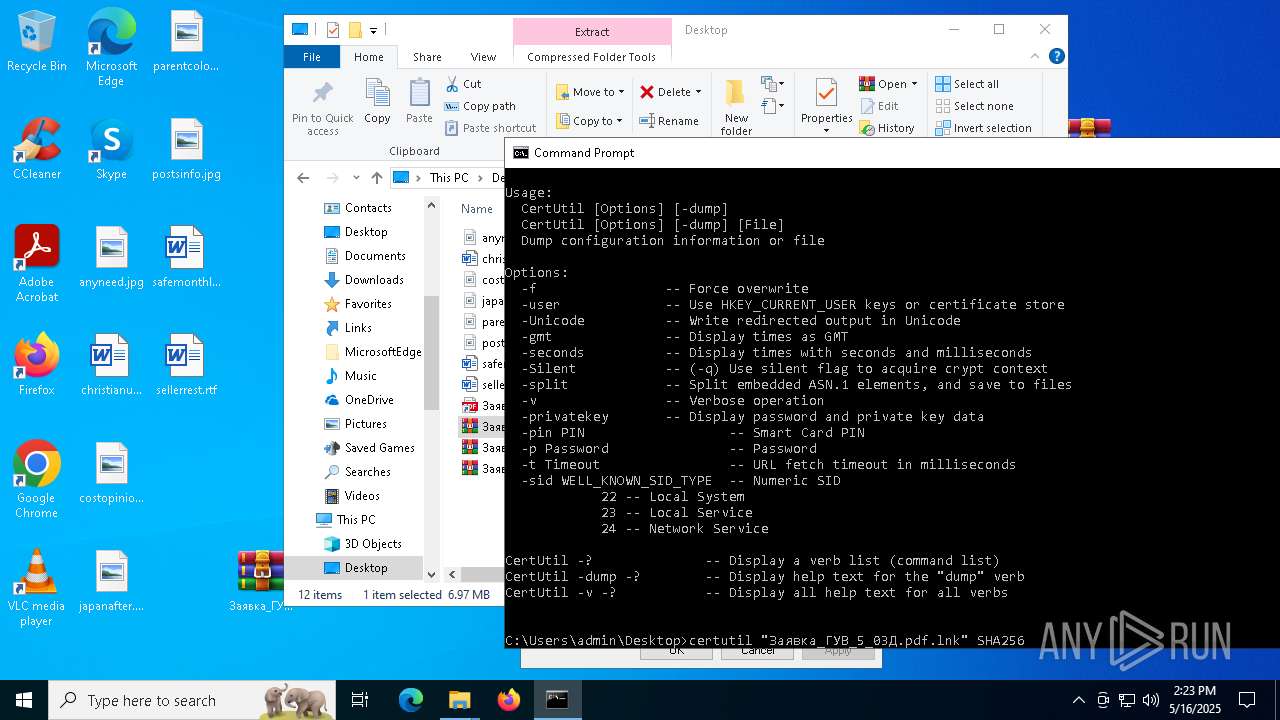Select costopinio image file on desktop
The height and width of the screenshot is (720, 1280).
coord(111,473)
